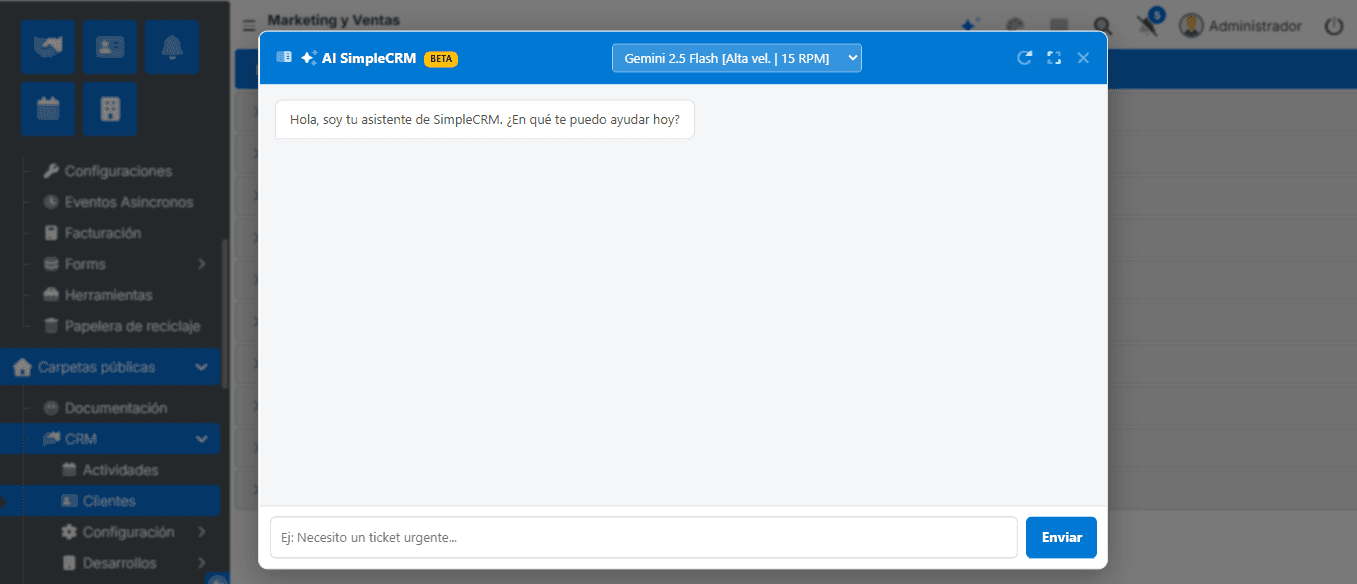Open the Administrador user menu label
The image size is (1357, 584).
1255,26
